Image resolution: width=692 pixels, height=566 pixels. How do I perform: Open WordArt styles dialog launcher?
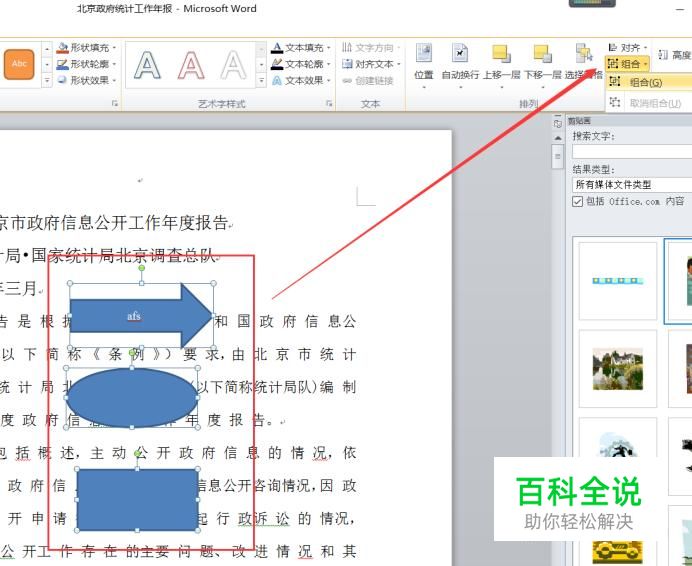pyautogui.click(x=329, y=103)
